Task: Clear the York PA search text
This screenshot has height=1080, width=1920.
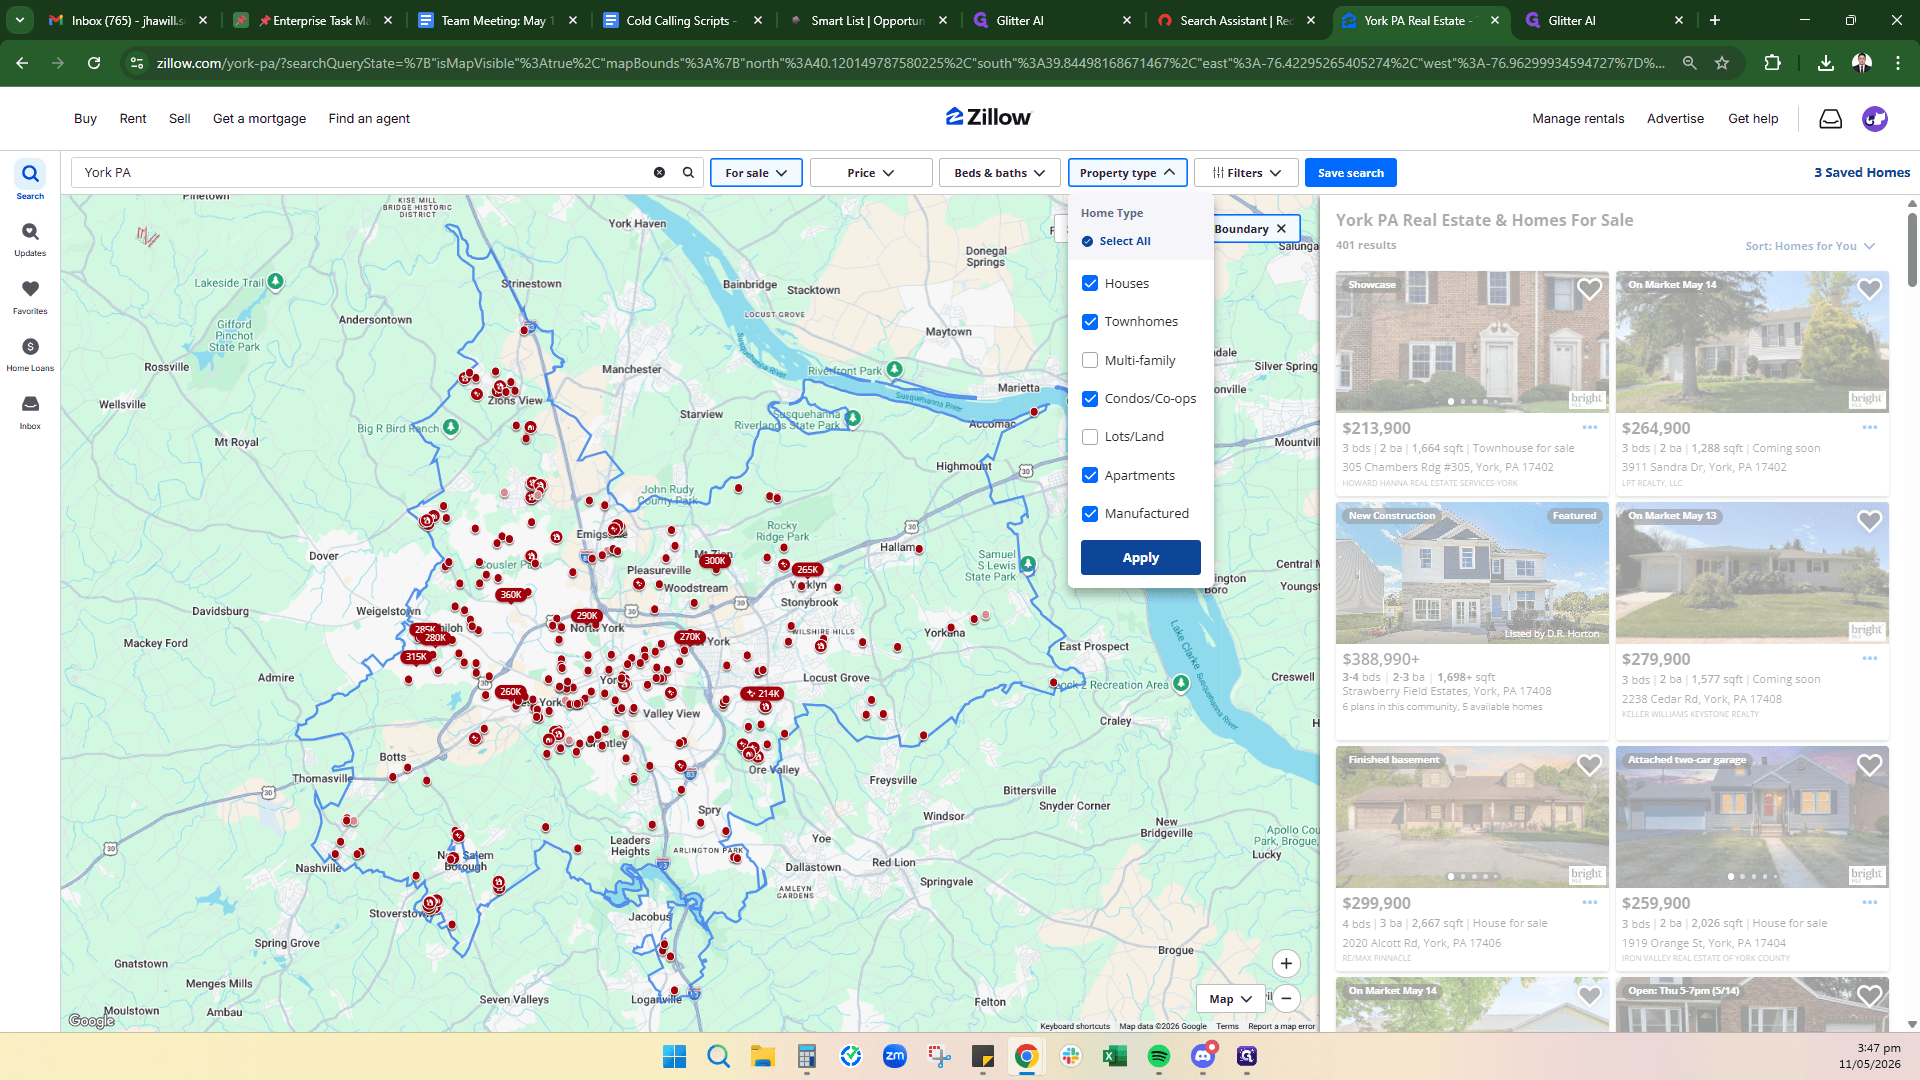Action: tap(659, 173)
